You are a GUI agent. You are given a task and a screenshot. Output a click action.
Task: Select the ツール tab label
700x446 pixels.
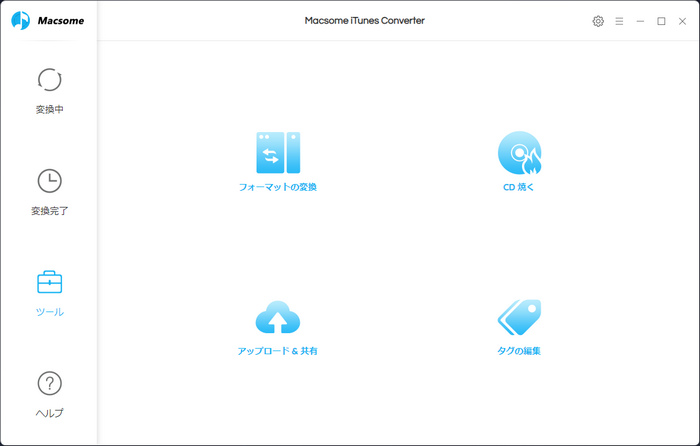(49, 312)
